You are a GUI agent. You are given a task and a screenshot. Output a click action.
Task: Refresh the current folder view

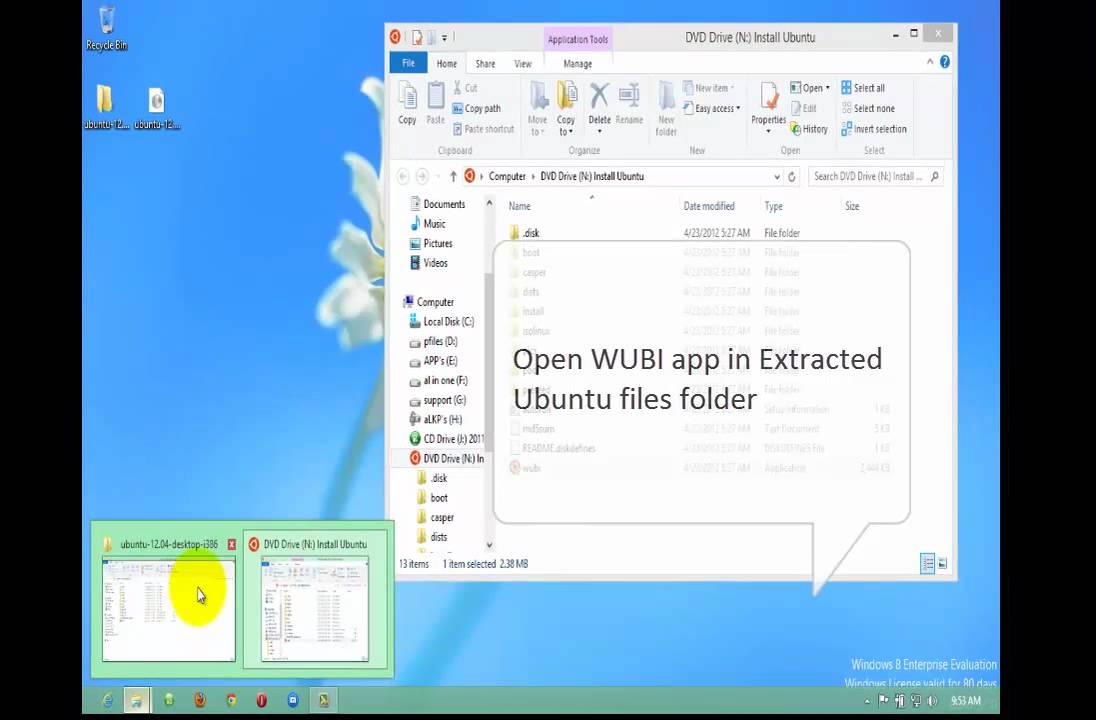792,177
